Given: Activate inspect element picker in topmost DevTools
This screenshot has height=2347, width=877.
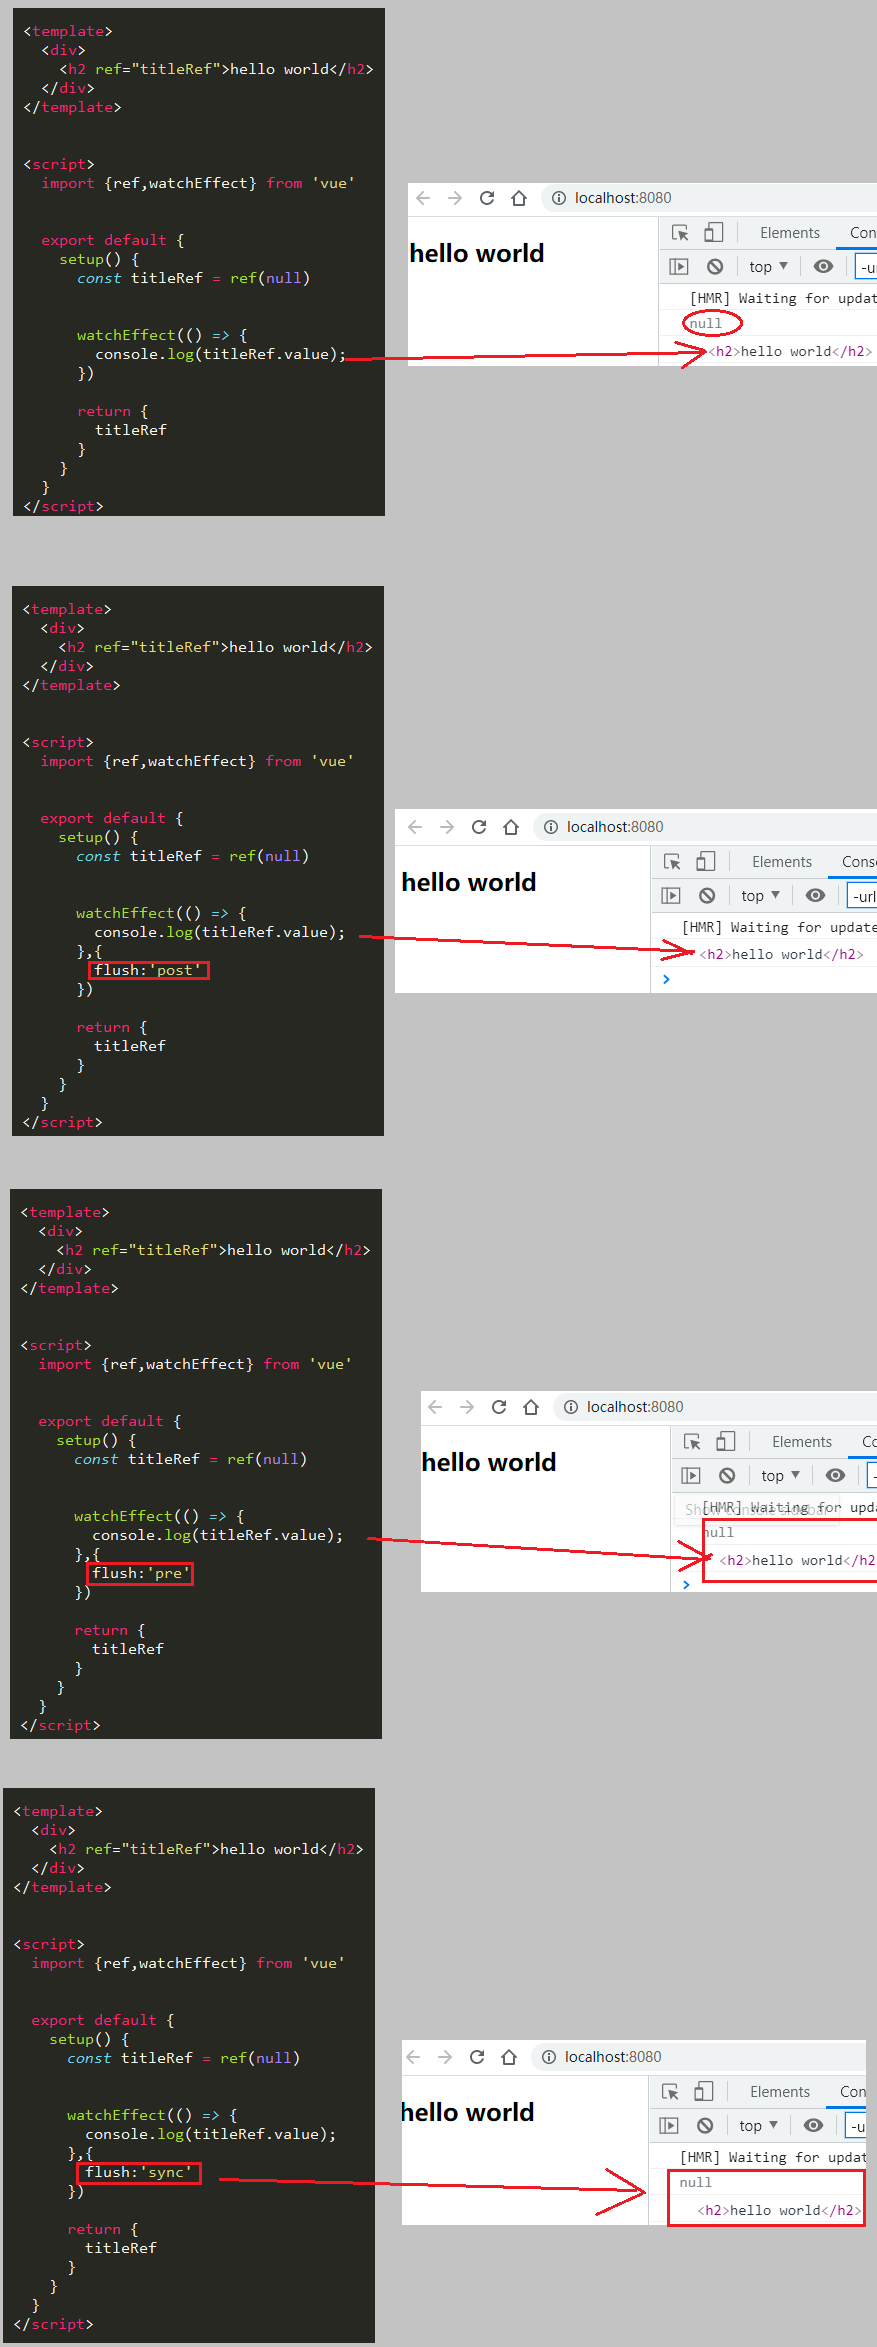Looking at the screenshot, I should click(680, 233).
